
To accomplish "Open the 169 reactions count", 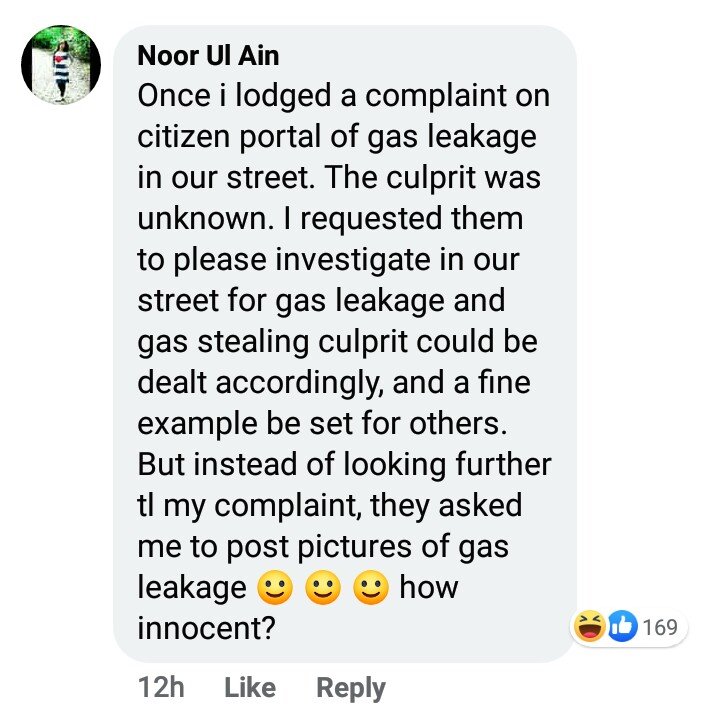I will [660, 628].
